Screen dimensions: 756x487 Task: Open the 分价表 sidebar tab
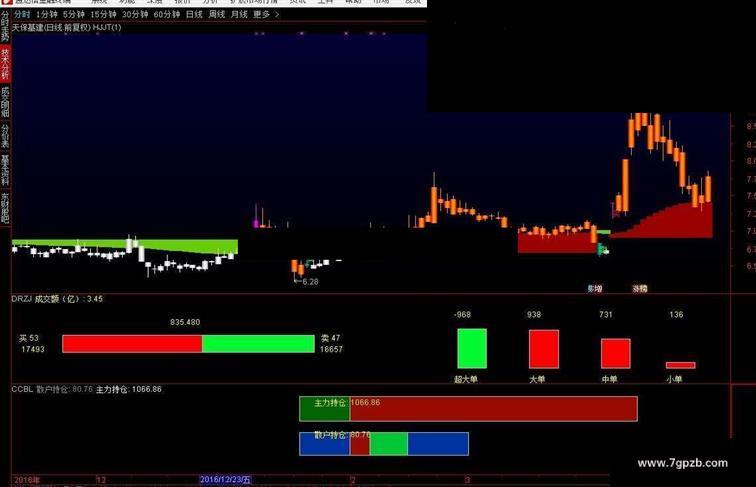tap(5, 135)
